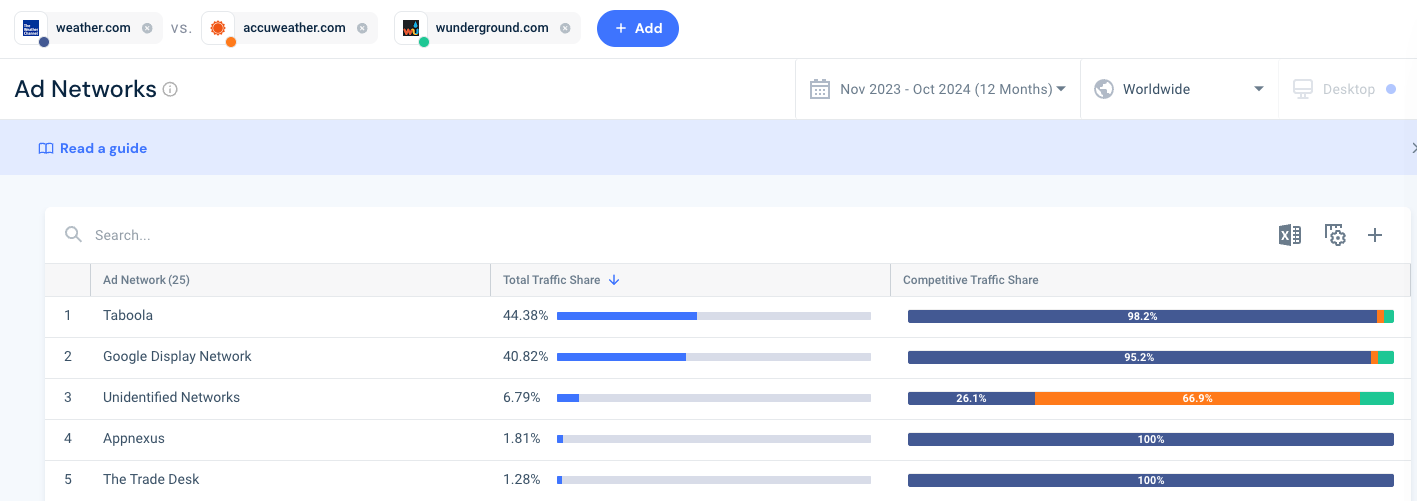Viewport: 1417px width, 501px height.
Task: Click the Add website button
Action: point(638,28)
